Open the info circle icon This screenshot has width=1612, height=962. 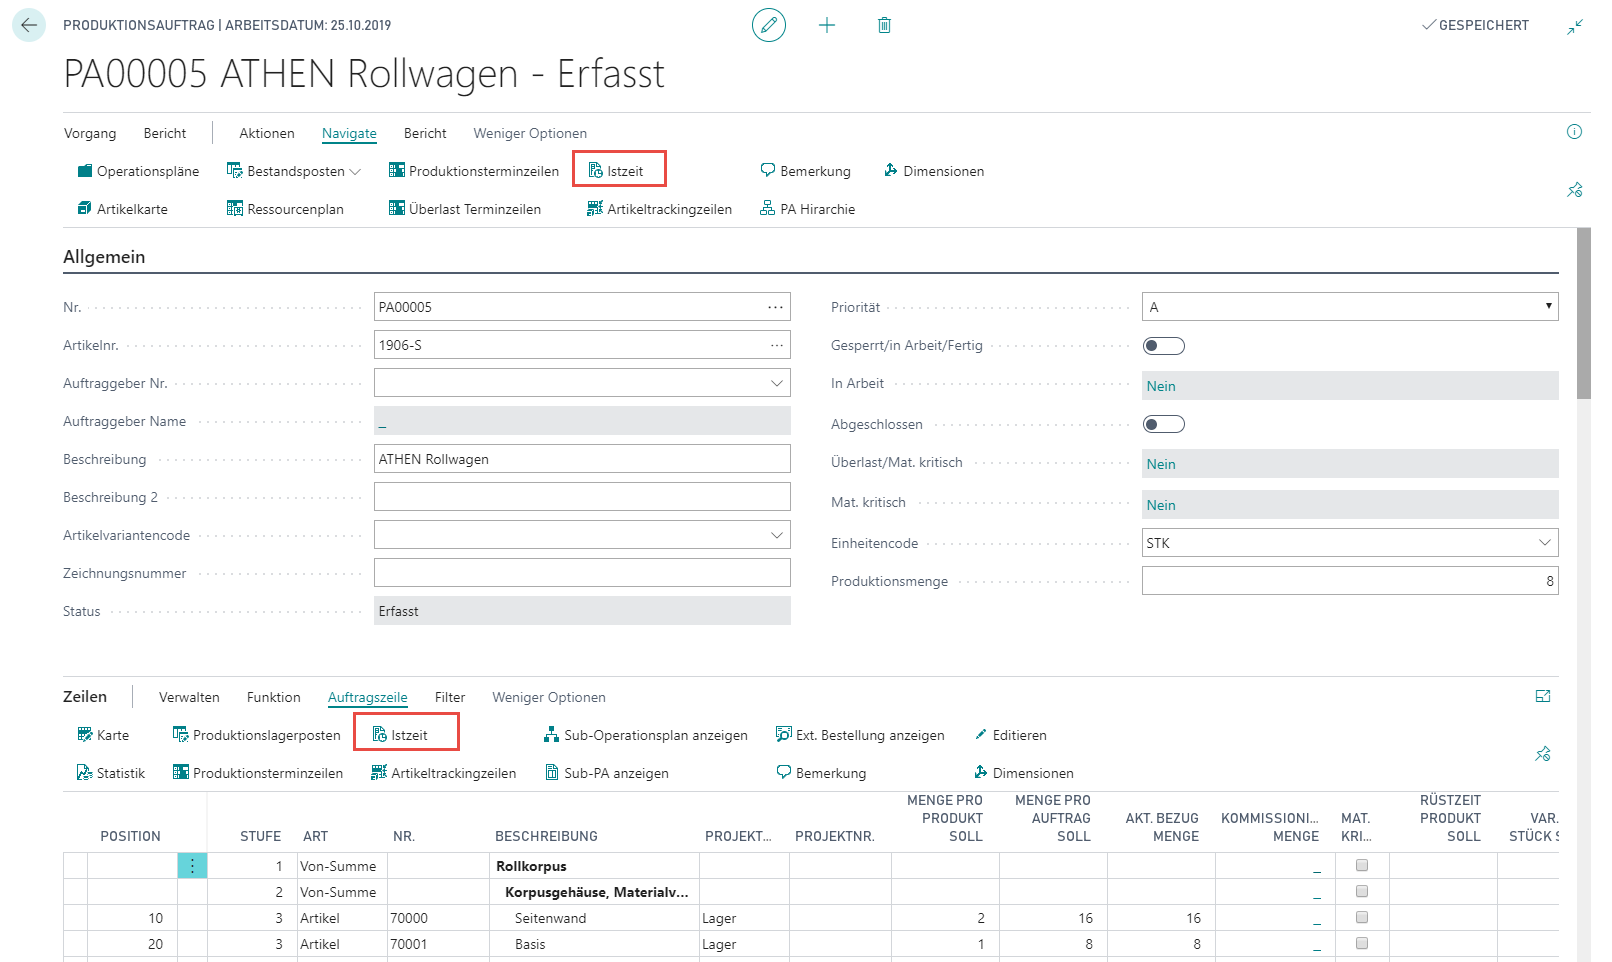pyautogui.click(x=1574, y=132)
